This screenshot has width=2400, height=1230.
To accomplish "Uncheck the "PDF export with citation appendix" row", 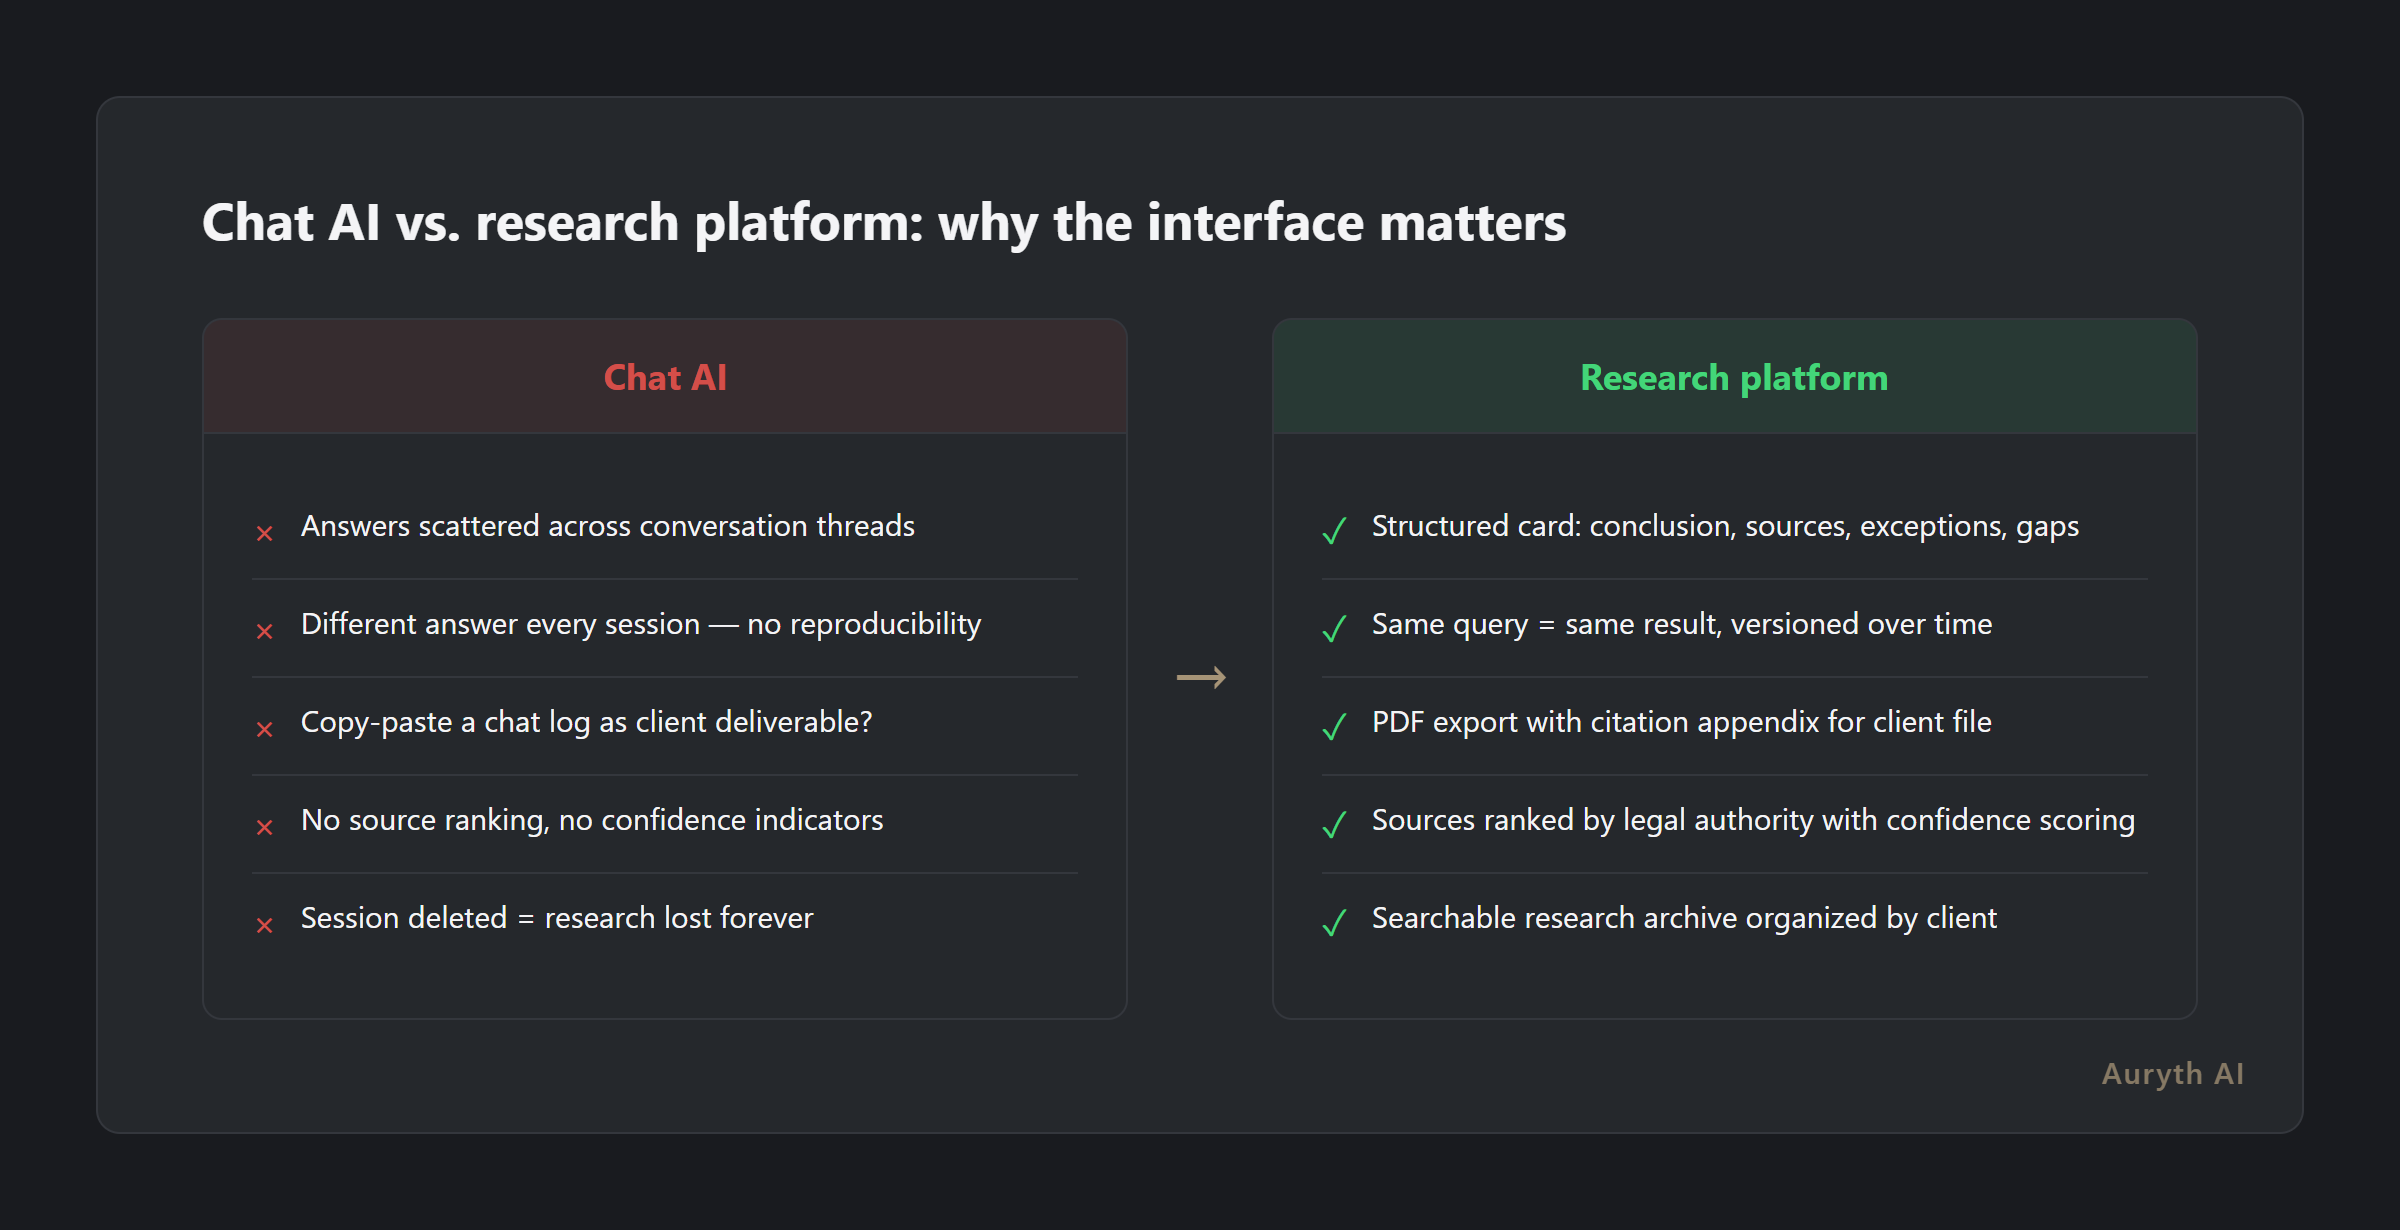I will pos(1334,728).
